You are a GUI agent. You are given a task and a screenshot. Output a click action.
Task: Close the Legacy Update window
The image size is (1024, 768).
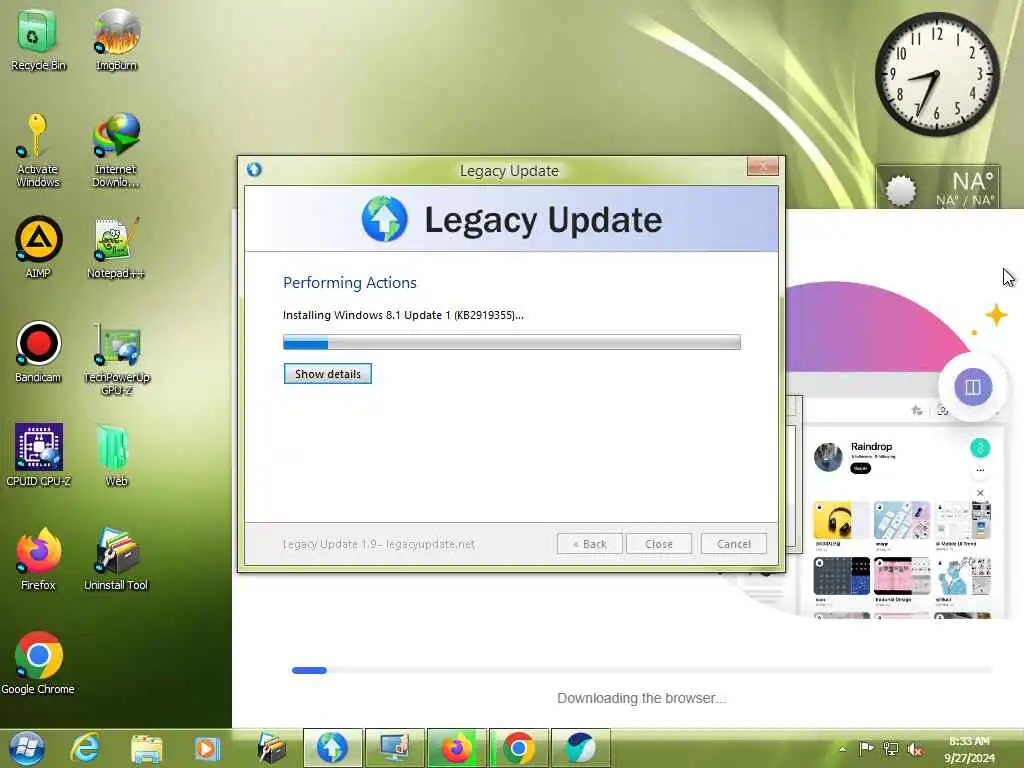coord(763,167)
